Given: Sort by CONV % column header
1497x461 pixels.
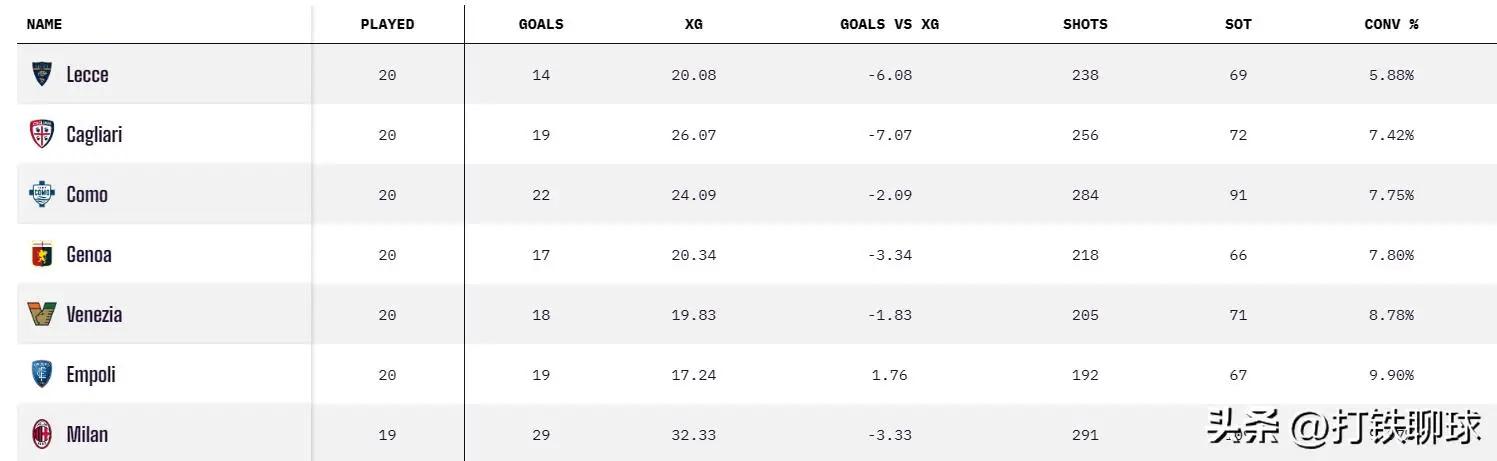Looking at the screenshot, I should (1391, 24).
